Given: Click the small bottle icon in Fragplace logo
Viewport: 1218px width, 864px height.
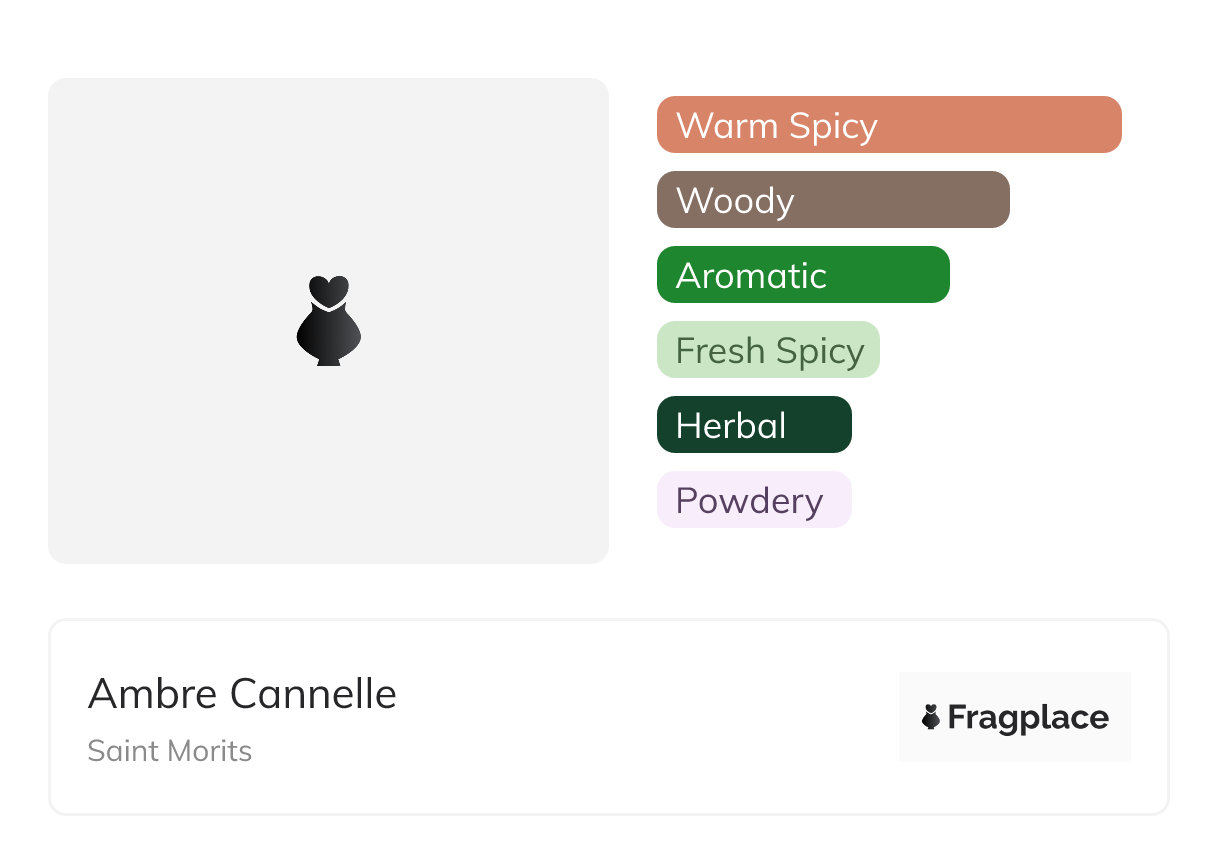Looking at the screenshot, I should pos(931,717).
